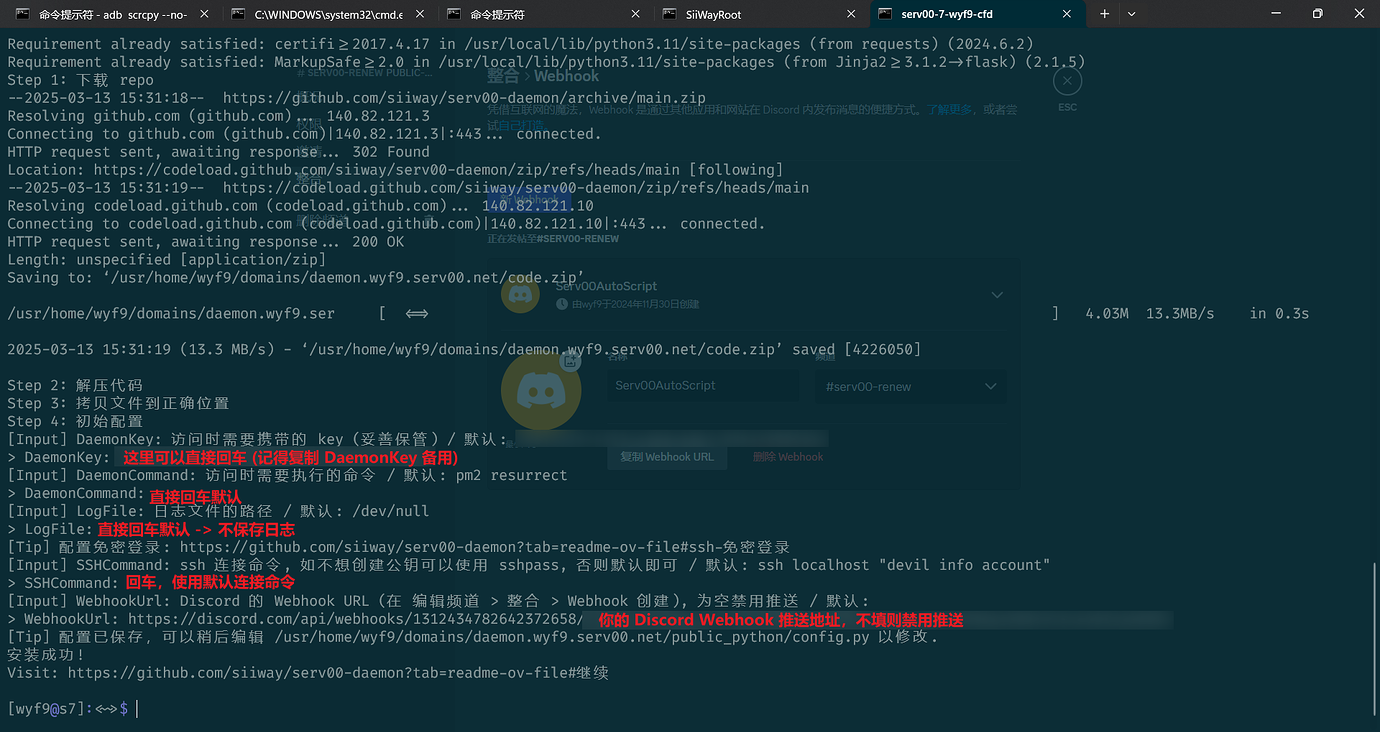Viewport: 1380px width, 732px height.
Task: Click the serv00-daemon/archive/main.zip URL
Action: tap(465, 98)
